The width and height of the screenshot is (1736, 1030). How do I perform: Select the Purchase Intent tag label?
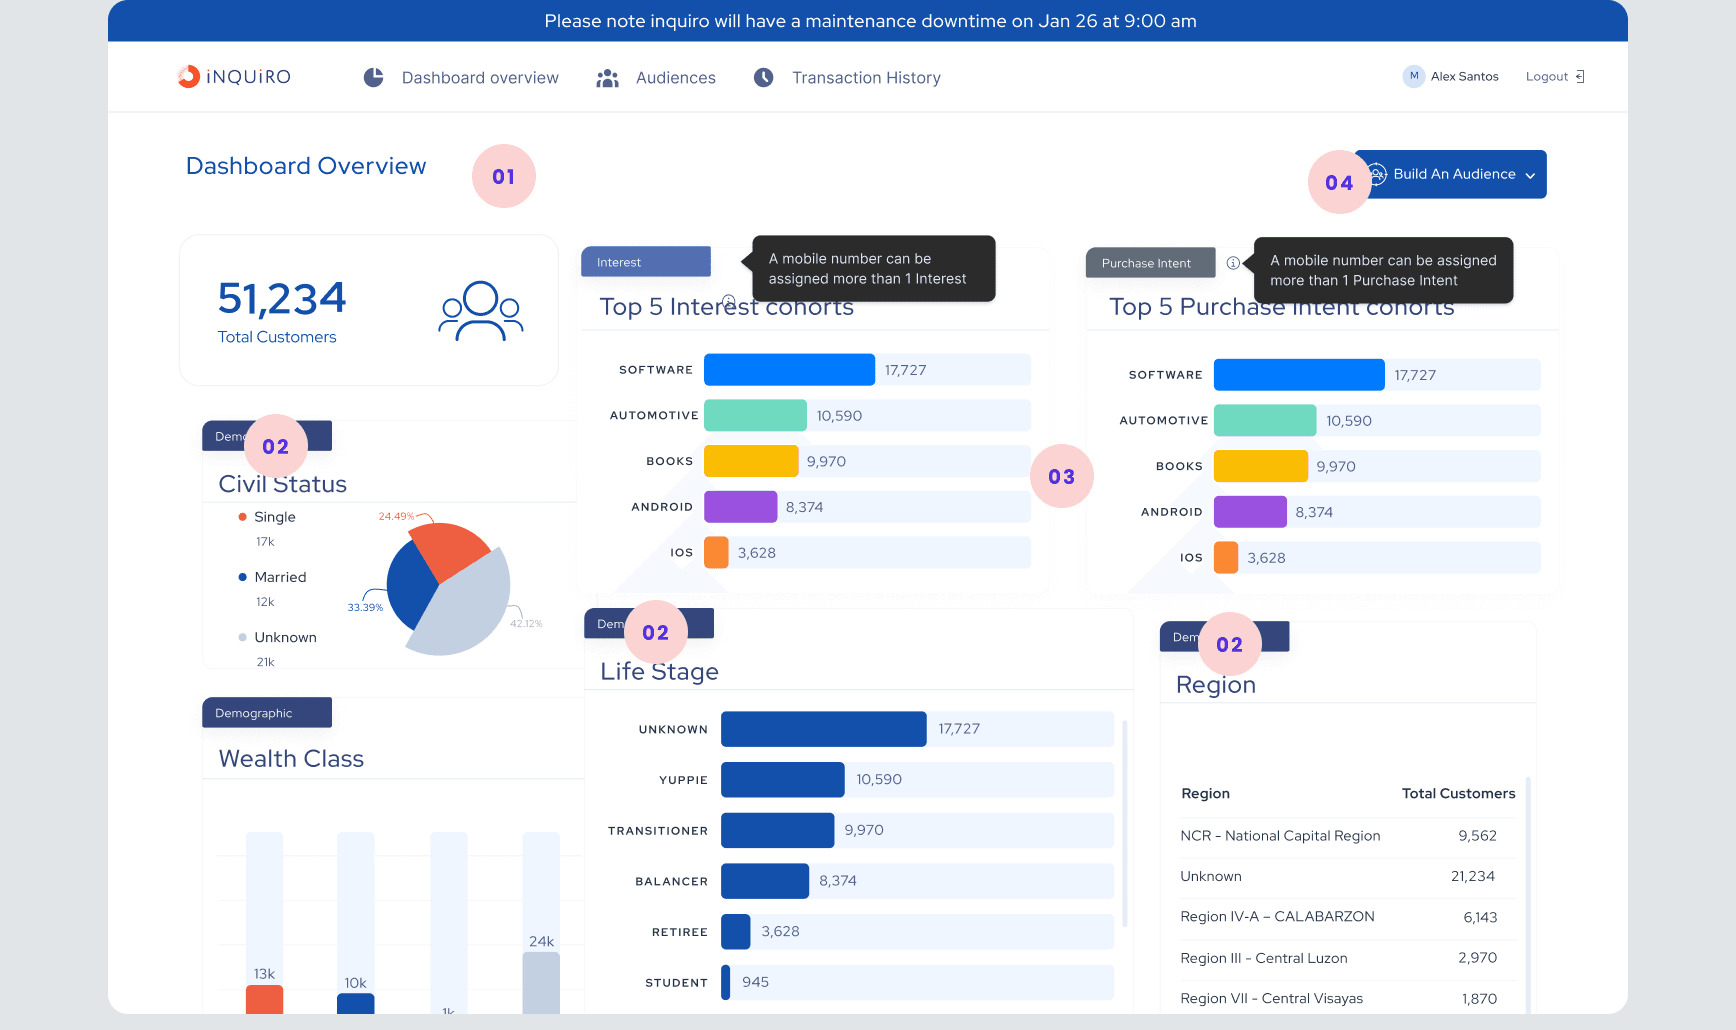(x=1150, y=263)
